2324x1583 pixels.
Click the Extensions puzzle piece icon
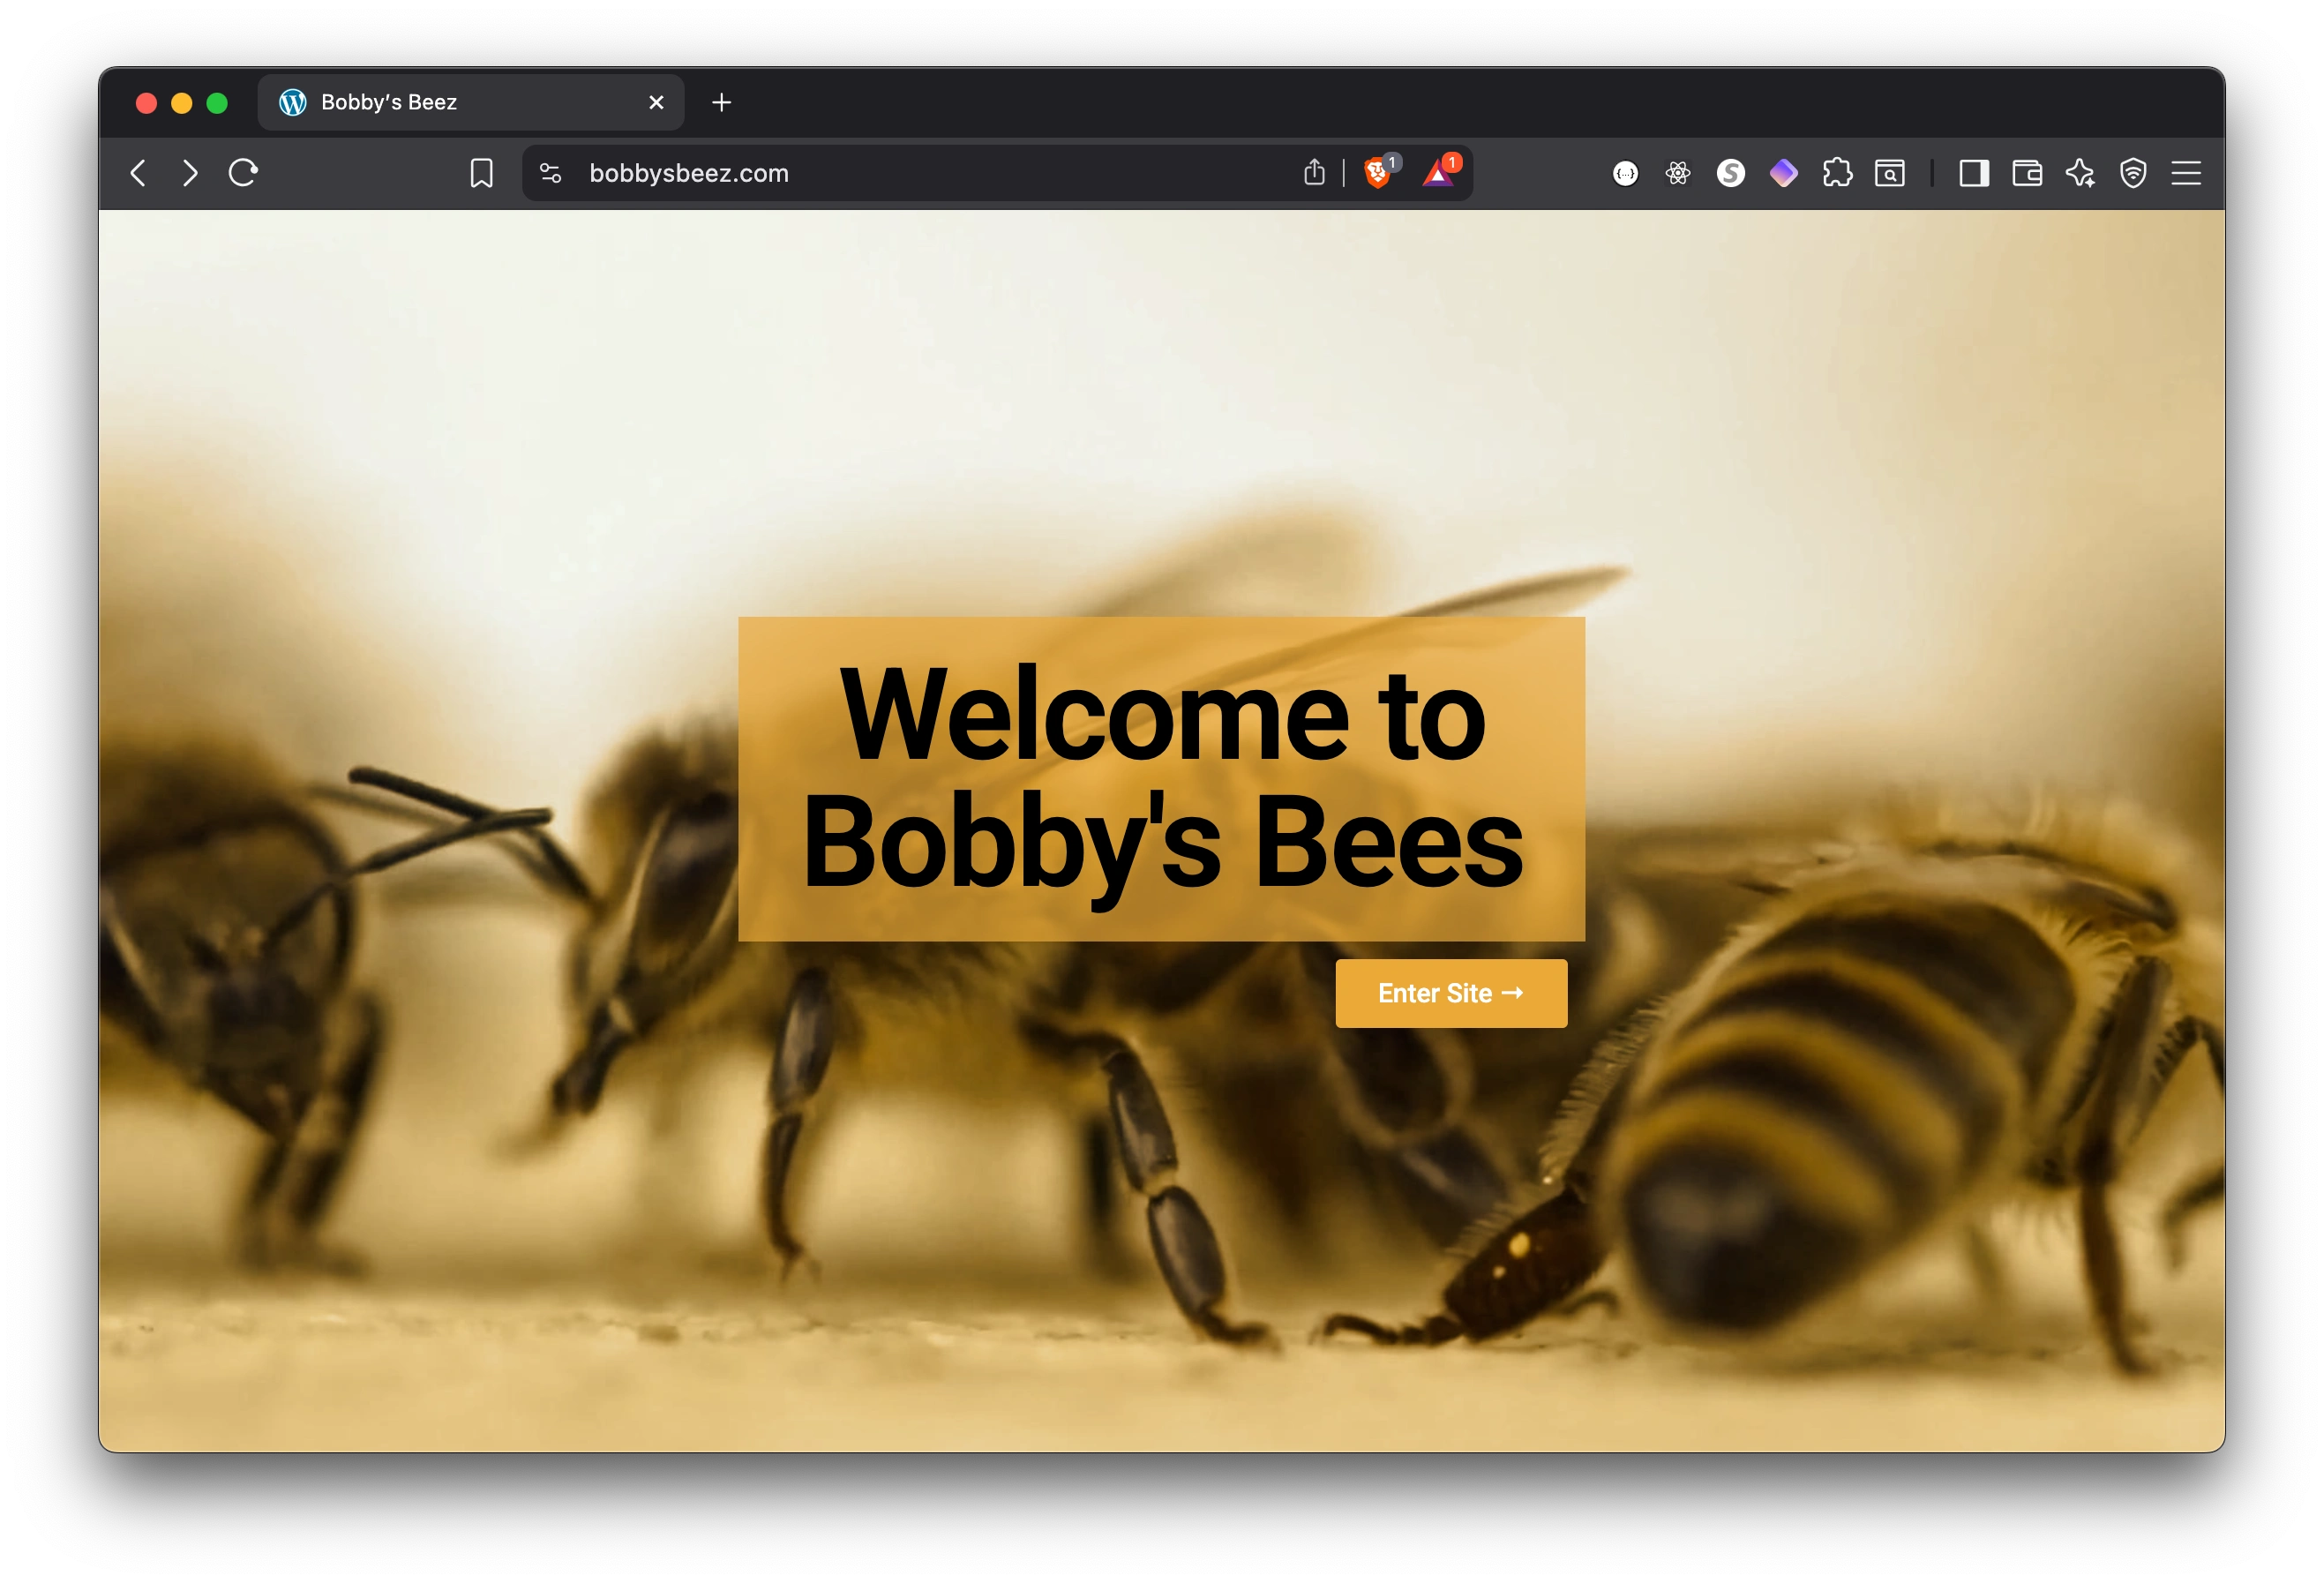tap(1836, 173)
